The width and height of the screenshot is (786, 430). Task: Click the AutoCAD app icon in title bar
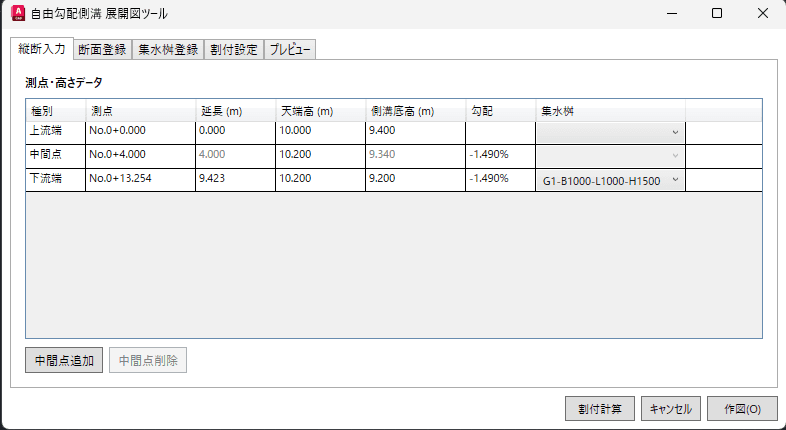(16, 14)
